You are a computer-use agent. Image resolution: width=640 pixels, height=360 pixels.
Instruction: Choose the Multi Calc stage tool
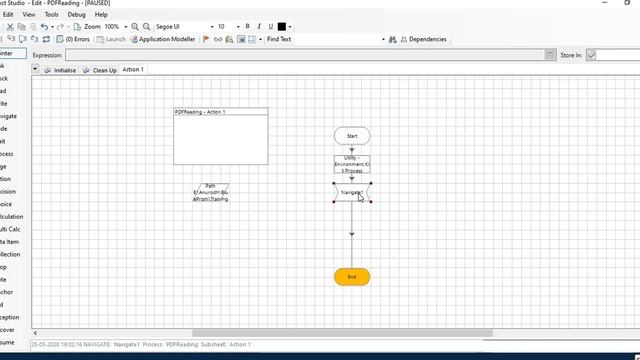10,229
